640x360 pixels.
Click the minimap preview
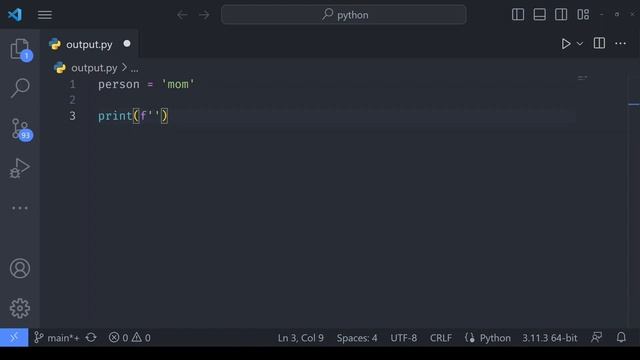[582, 78]
